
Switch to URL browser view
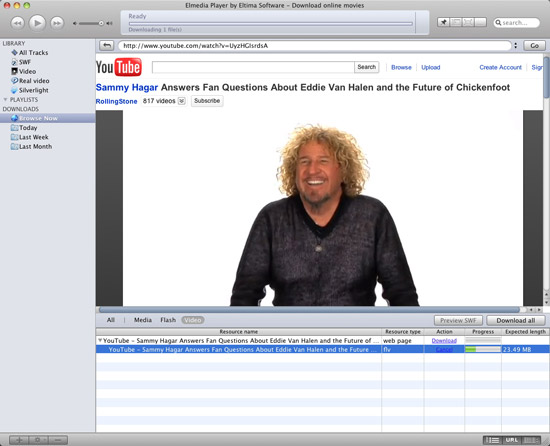512,440
